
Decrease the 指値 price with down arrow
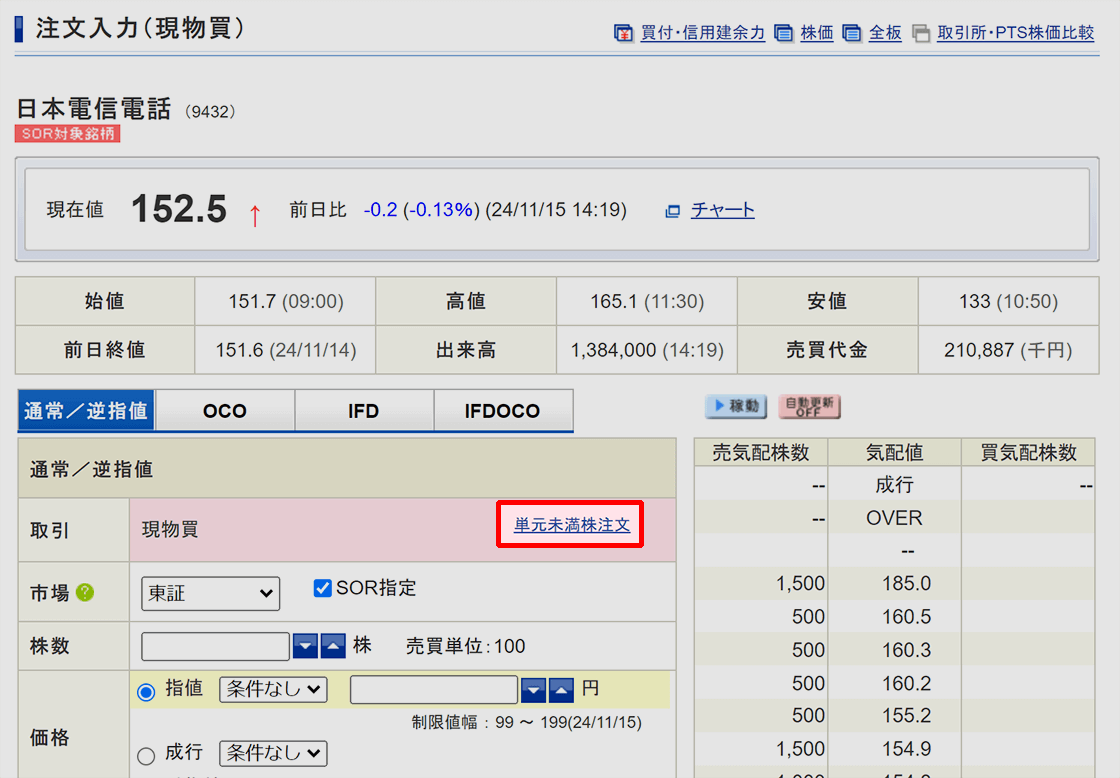(x=534, y=690)
